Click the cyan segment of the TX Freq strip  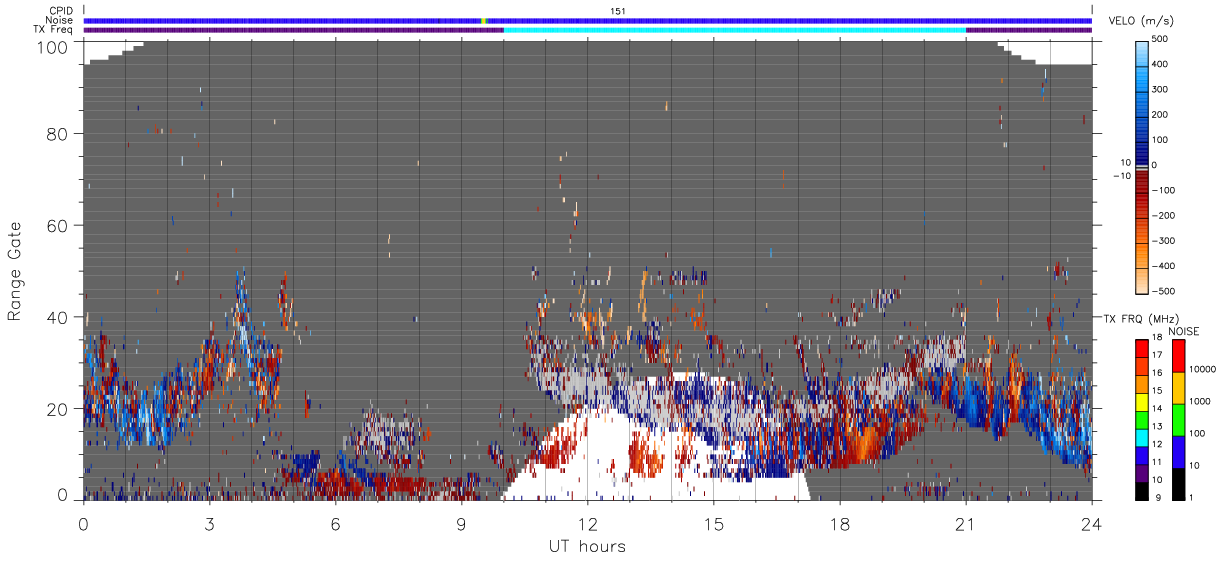[735, 30]
